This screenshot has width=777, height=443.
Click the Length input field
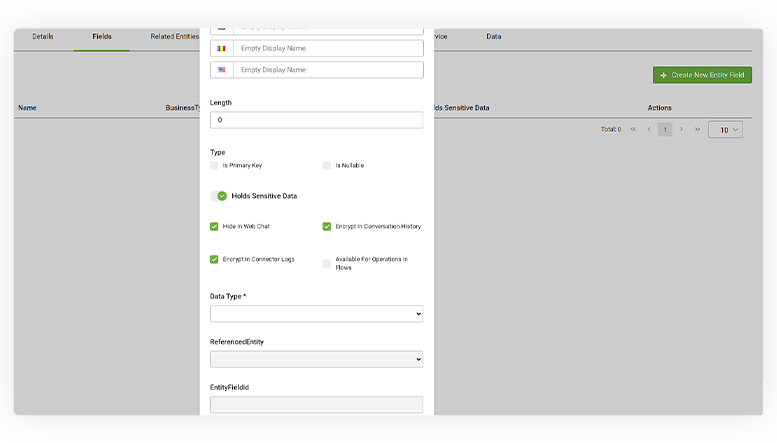pos(316,120)
